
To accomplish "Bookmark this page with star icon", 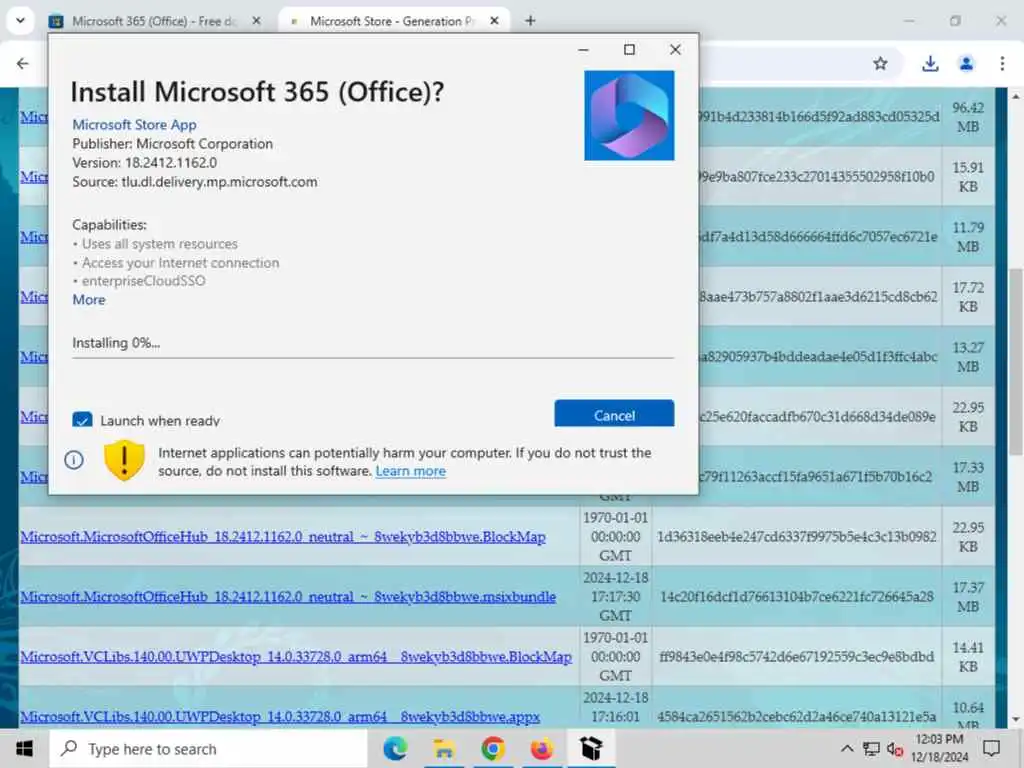I will [880, 63].
